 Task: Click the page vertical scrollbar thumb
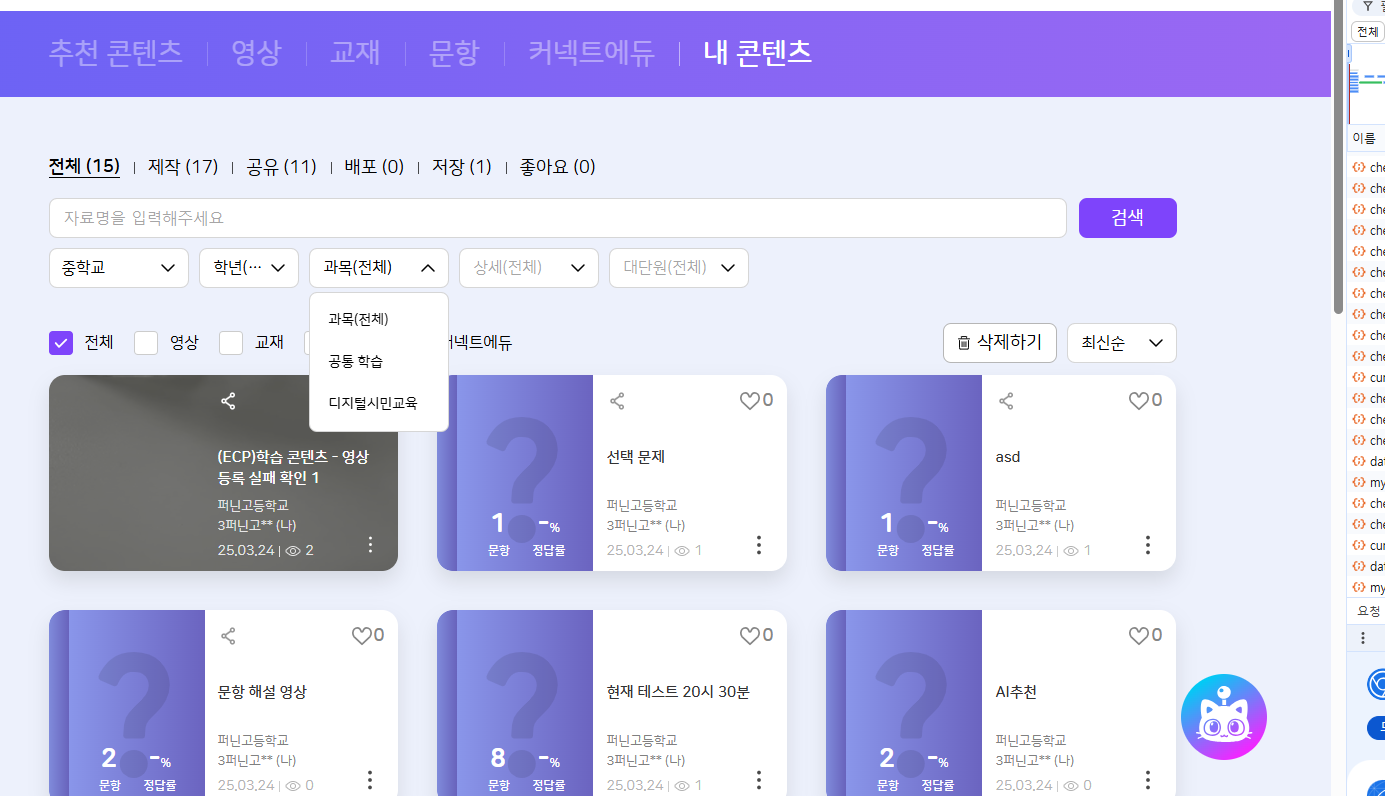[1338, 160]
